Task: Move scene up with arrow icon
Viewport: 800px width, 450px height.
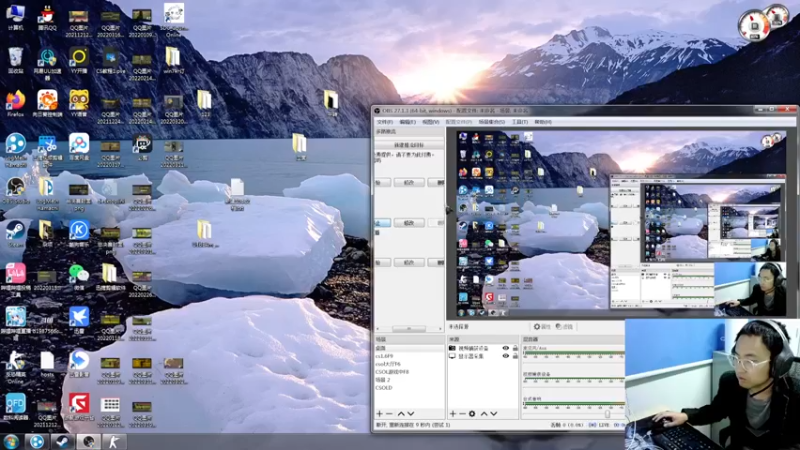Action: [x=401, y=413]
